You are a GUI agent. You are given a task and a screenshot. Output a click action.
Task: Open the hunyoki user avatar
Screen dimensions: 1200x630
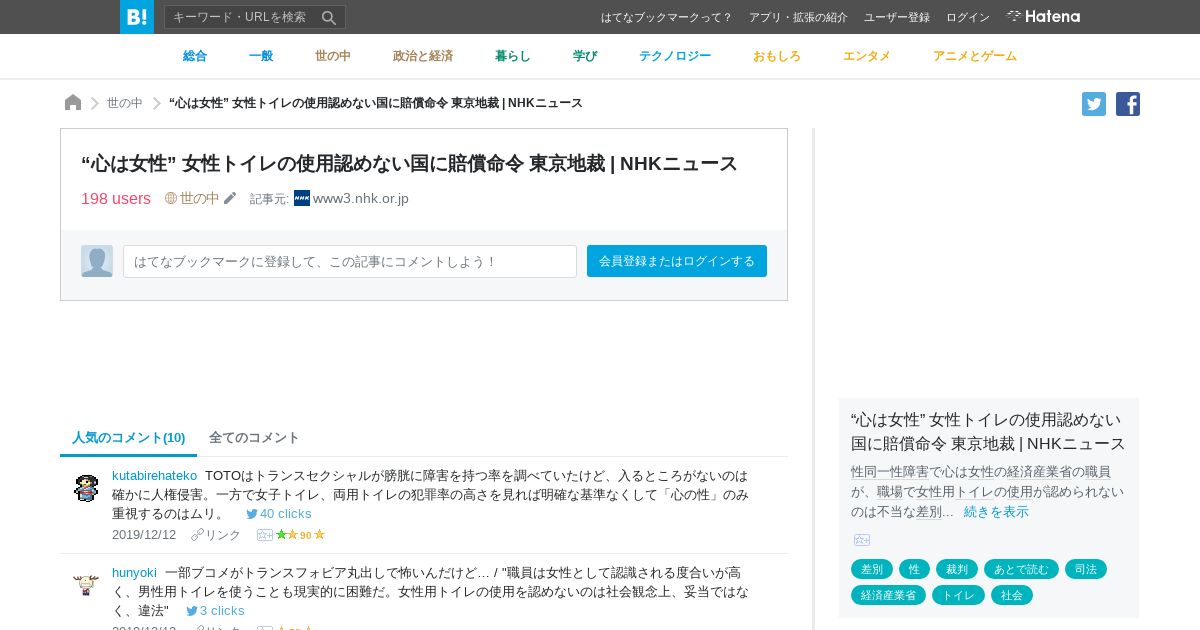[x=86, y=585]
